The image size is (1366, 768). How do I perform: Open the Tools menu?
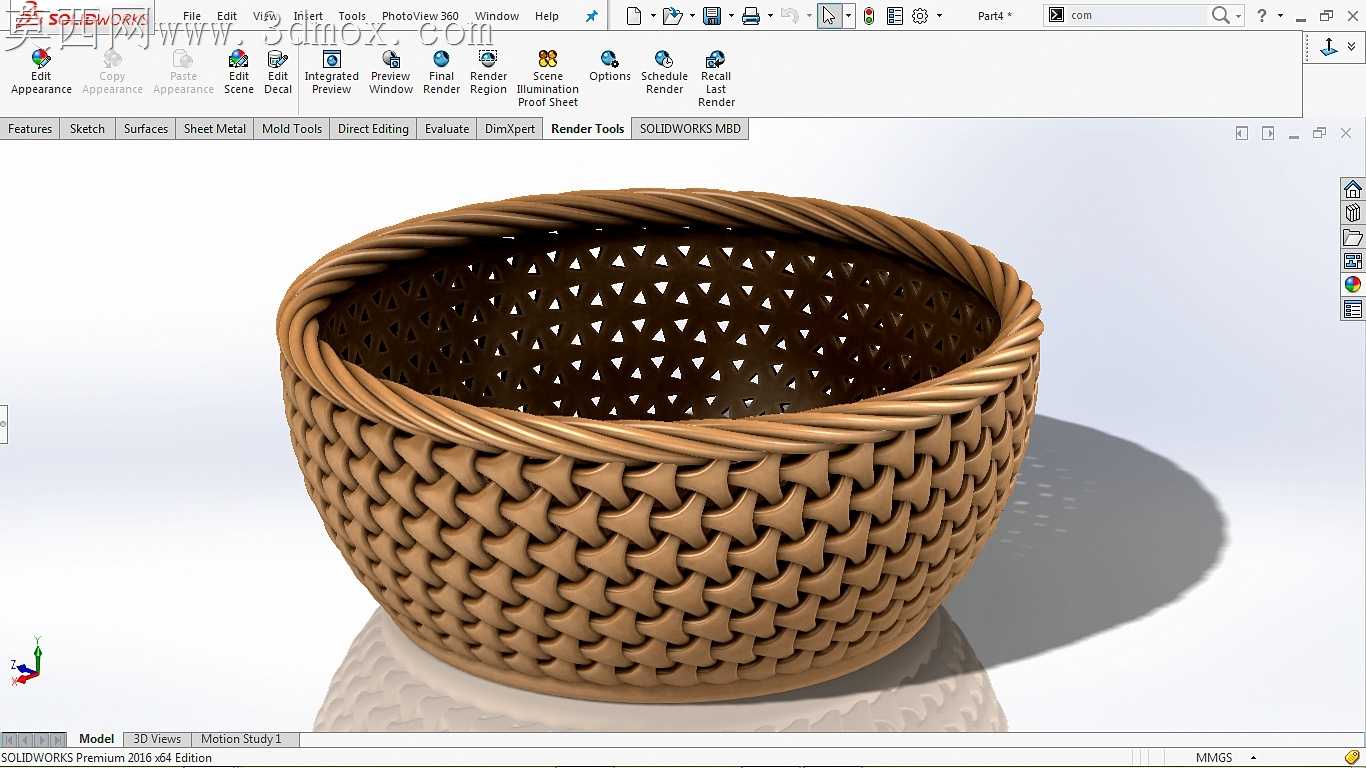[x=352, y=16]
